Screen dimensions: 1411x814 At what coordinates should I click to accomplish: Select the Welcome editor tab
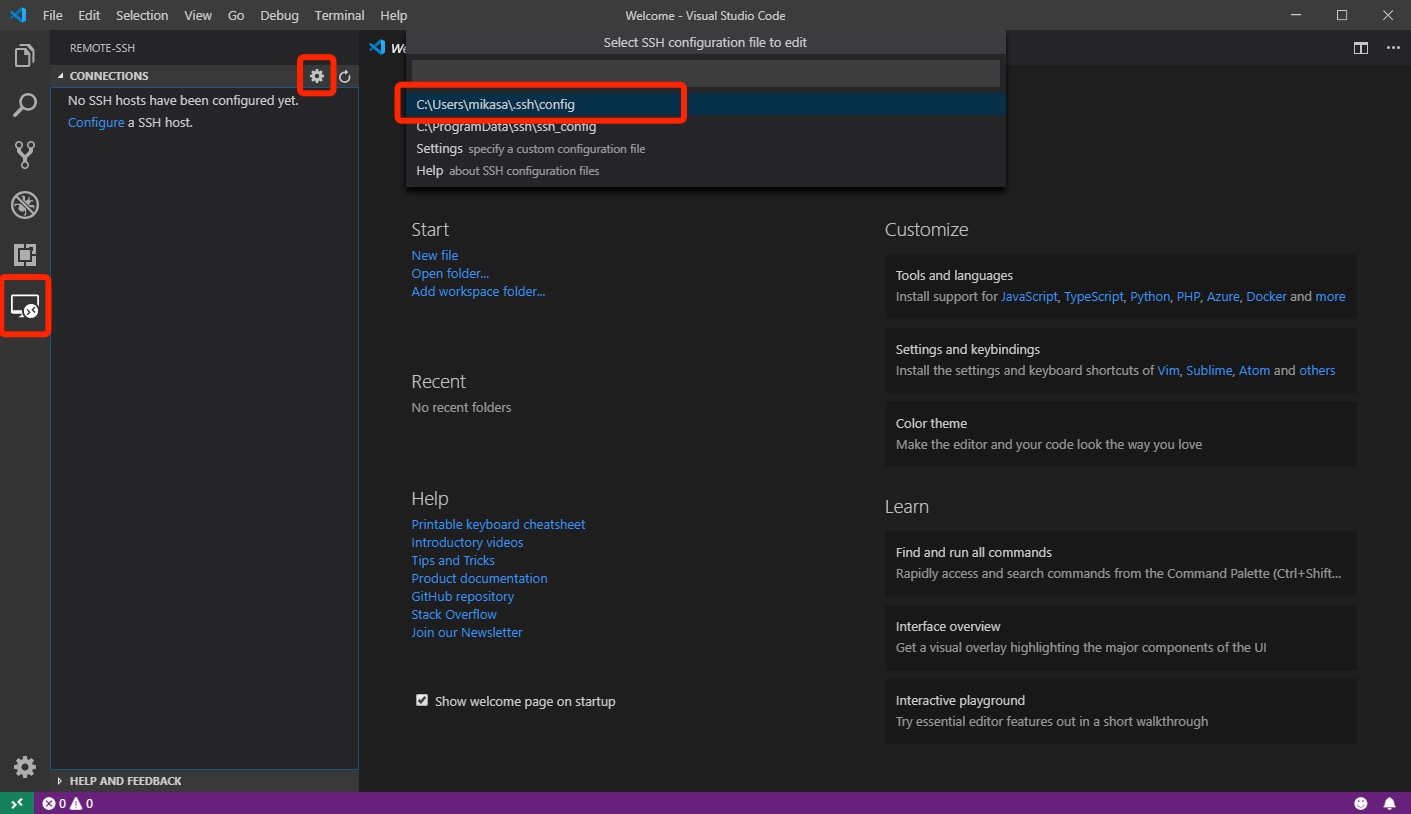point(386,48)
